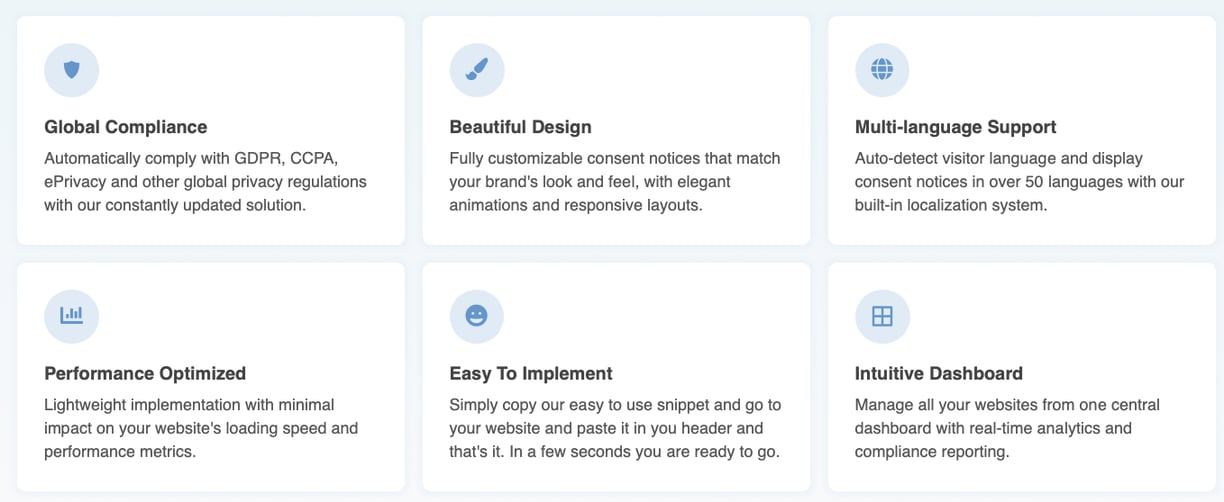Click the GDPR, CCPA compliance description text
The height and width of the screenshot is (502, 1224).
coord(206,182)
